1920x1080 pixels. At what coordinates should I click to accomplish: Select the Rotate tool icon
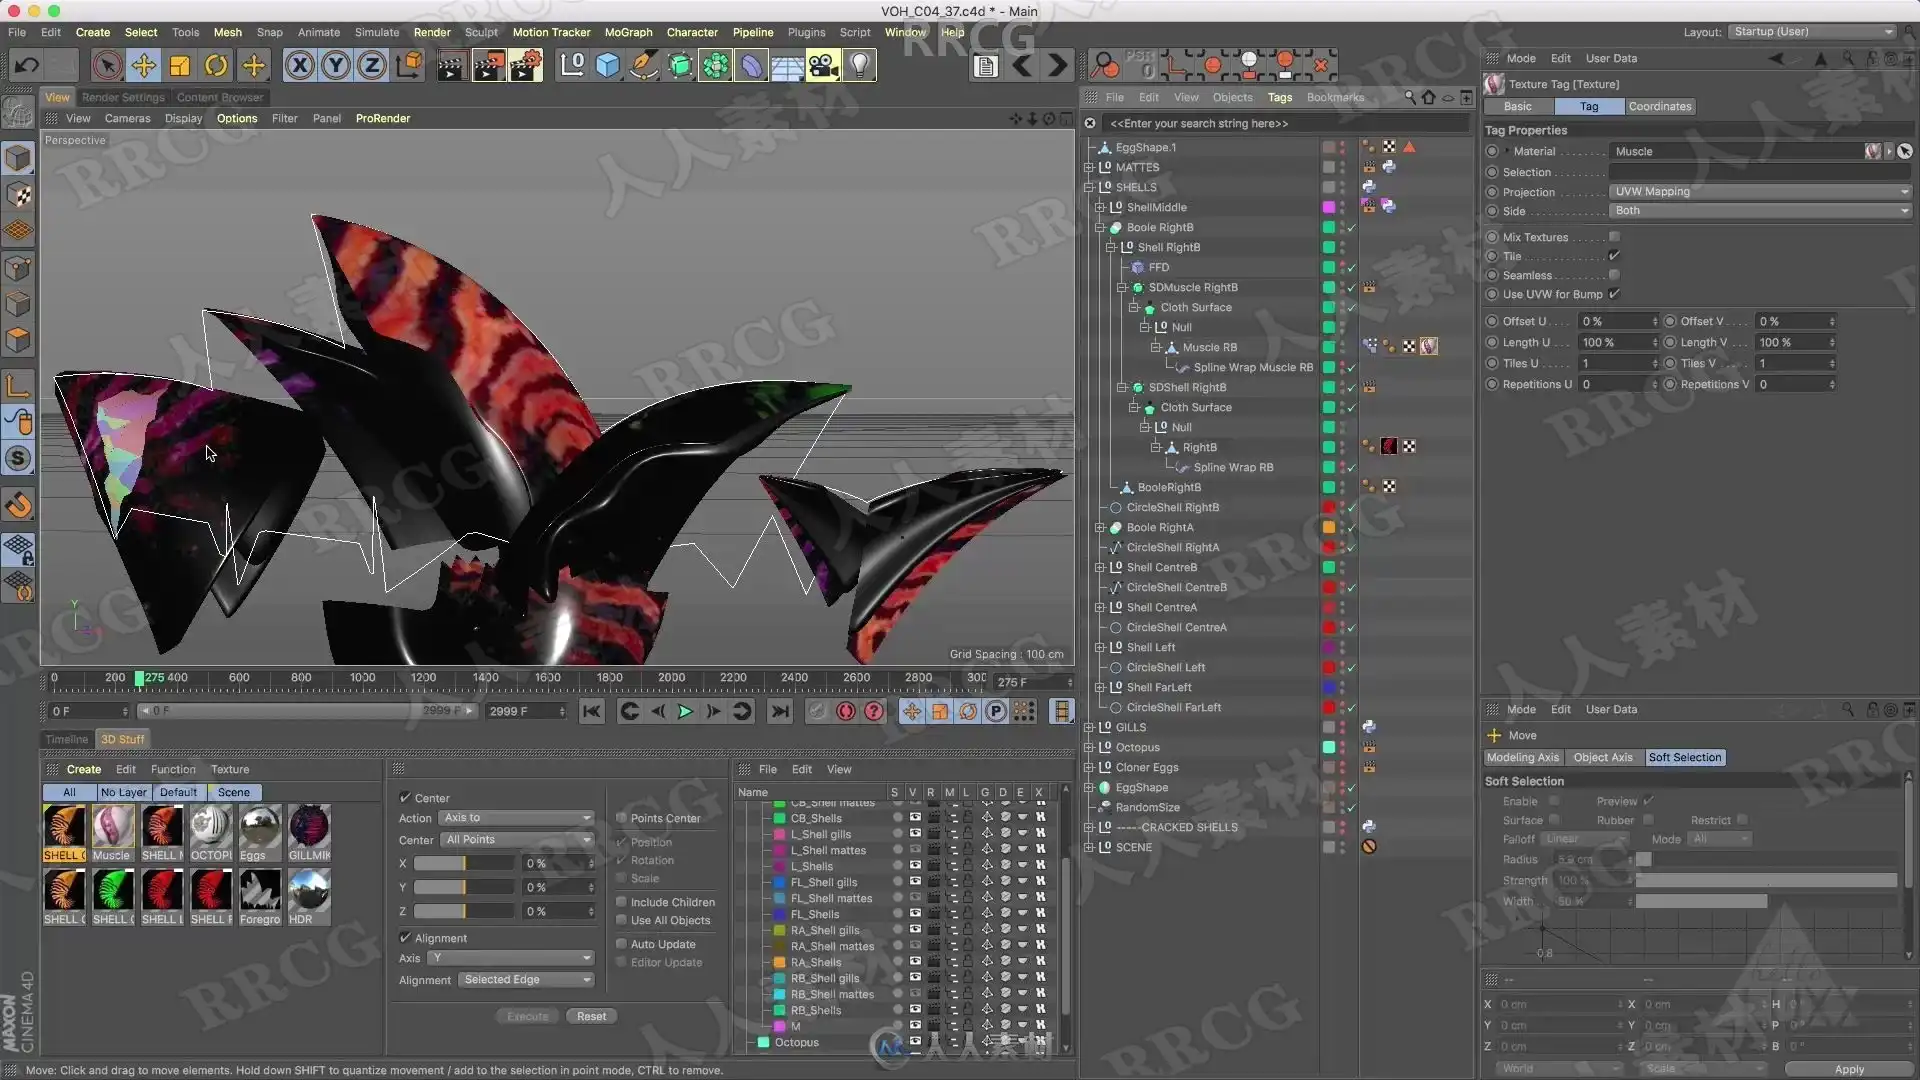coord(216,66)
